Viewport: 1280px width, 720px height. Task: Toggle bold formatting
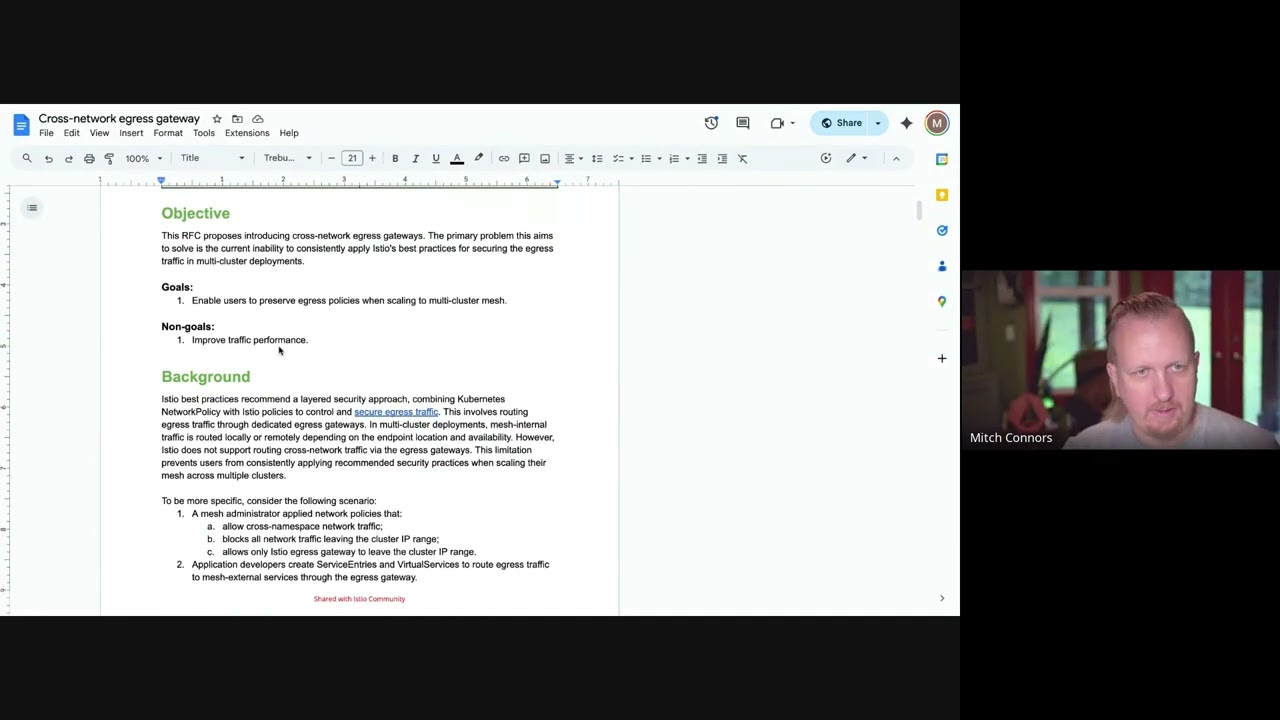[x=395, y=158]
